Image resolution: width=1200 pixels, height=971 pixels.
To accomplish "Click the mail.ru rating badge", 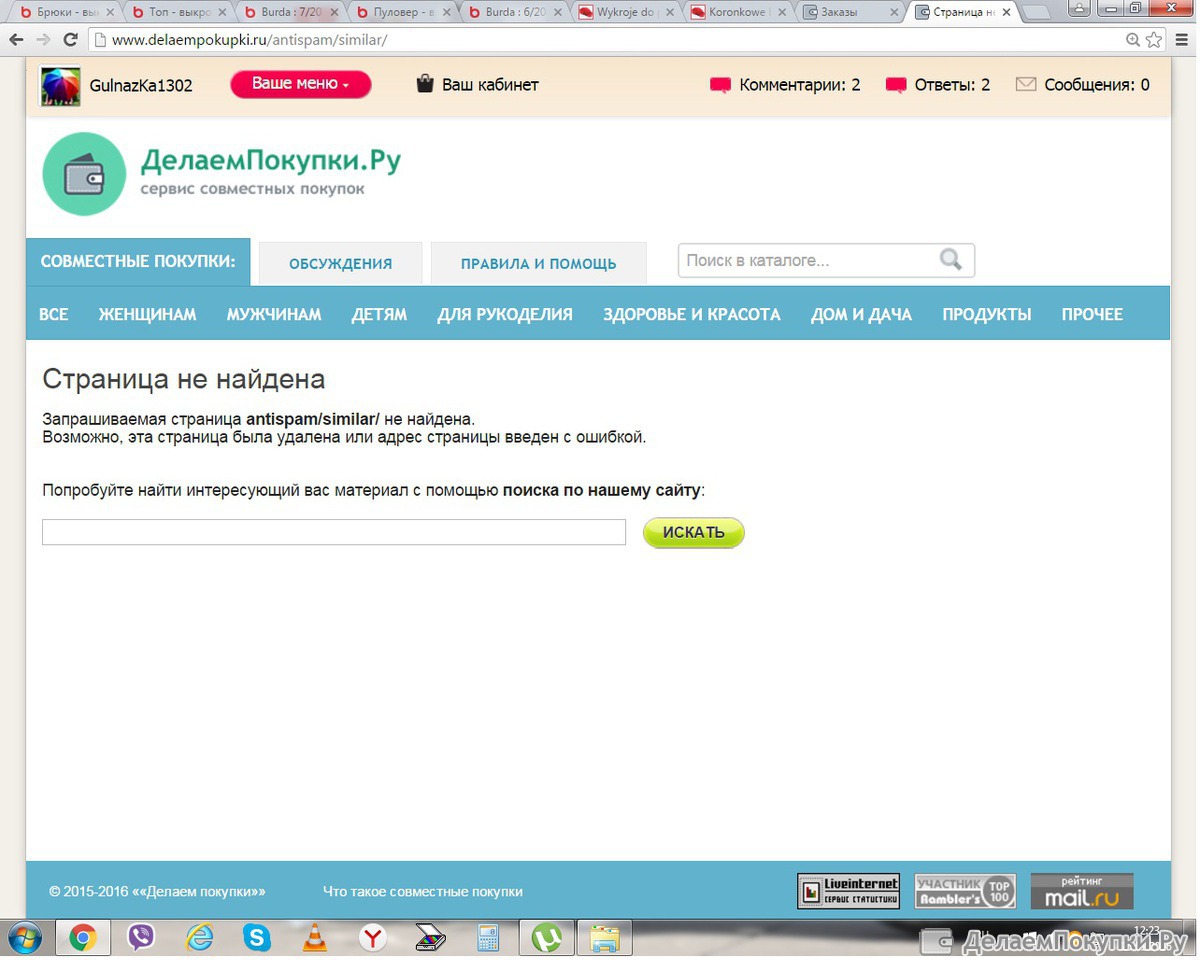I will click(x=1082, y=891).
